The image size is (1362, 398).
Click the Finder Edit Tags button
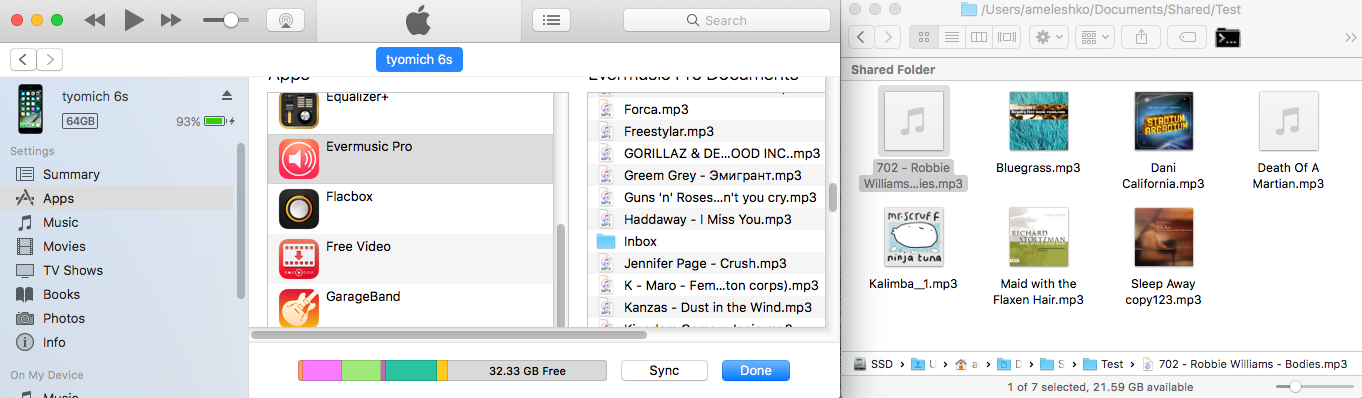[1187, 37]
